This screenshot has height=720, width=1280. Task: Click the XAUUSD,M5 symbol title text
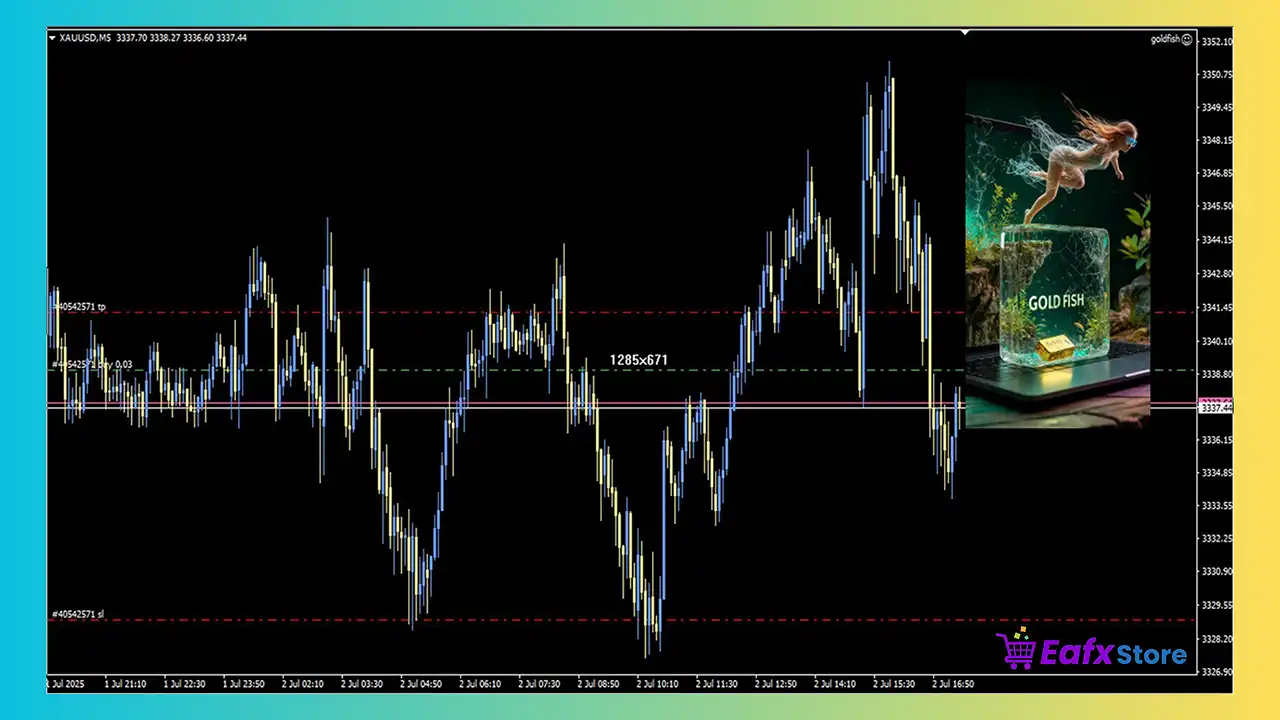[x=85, y=38]
